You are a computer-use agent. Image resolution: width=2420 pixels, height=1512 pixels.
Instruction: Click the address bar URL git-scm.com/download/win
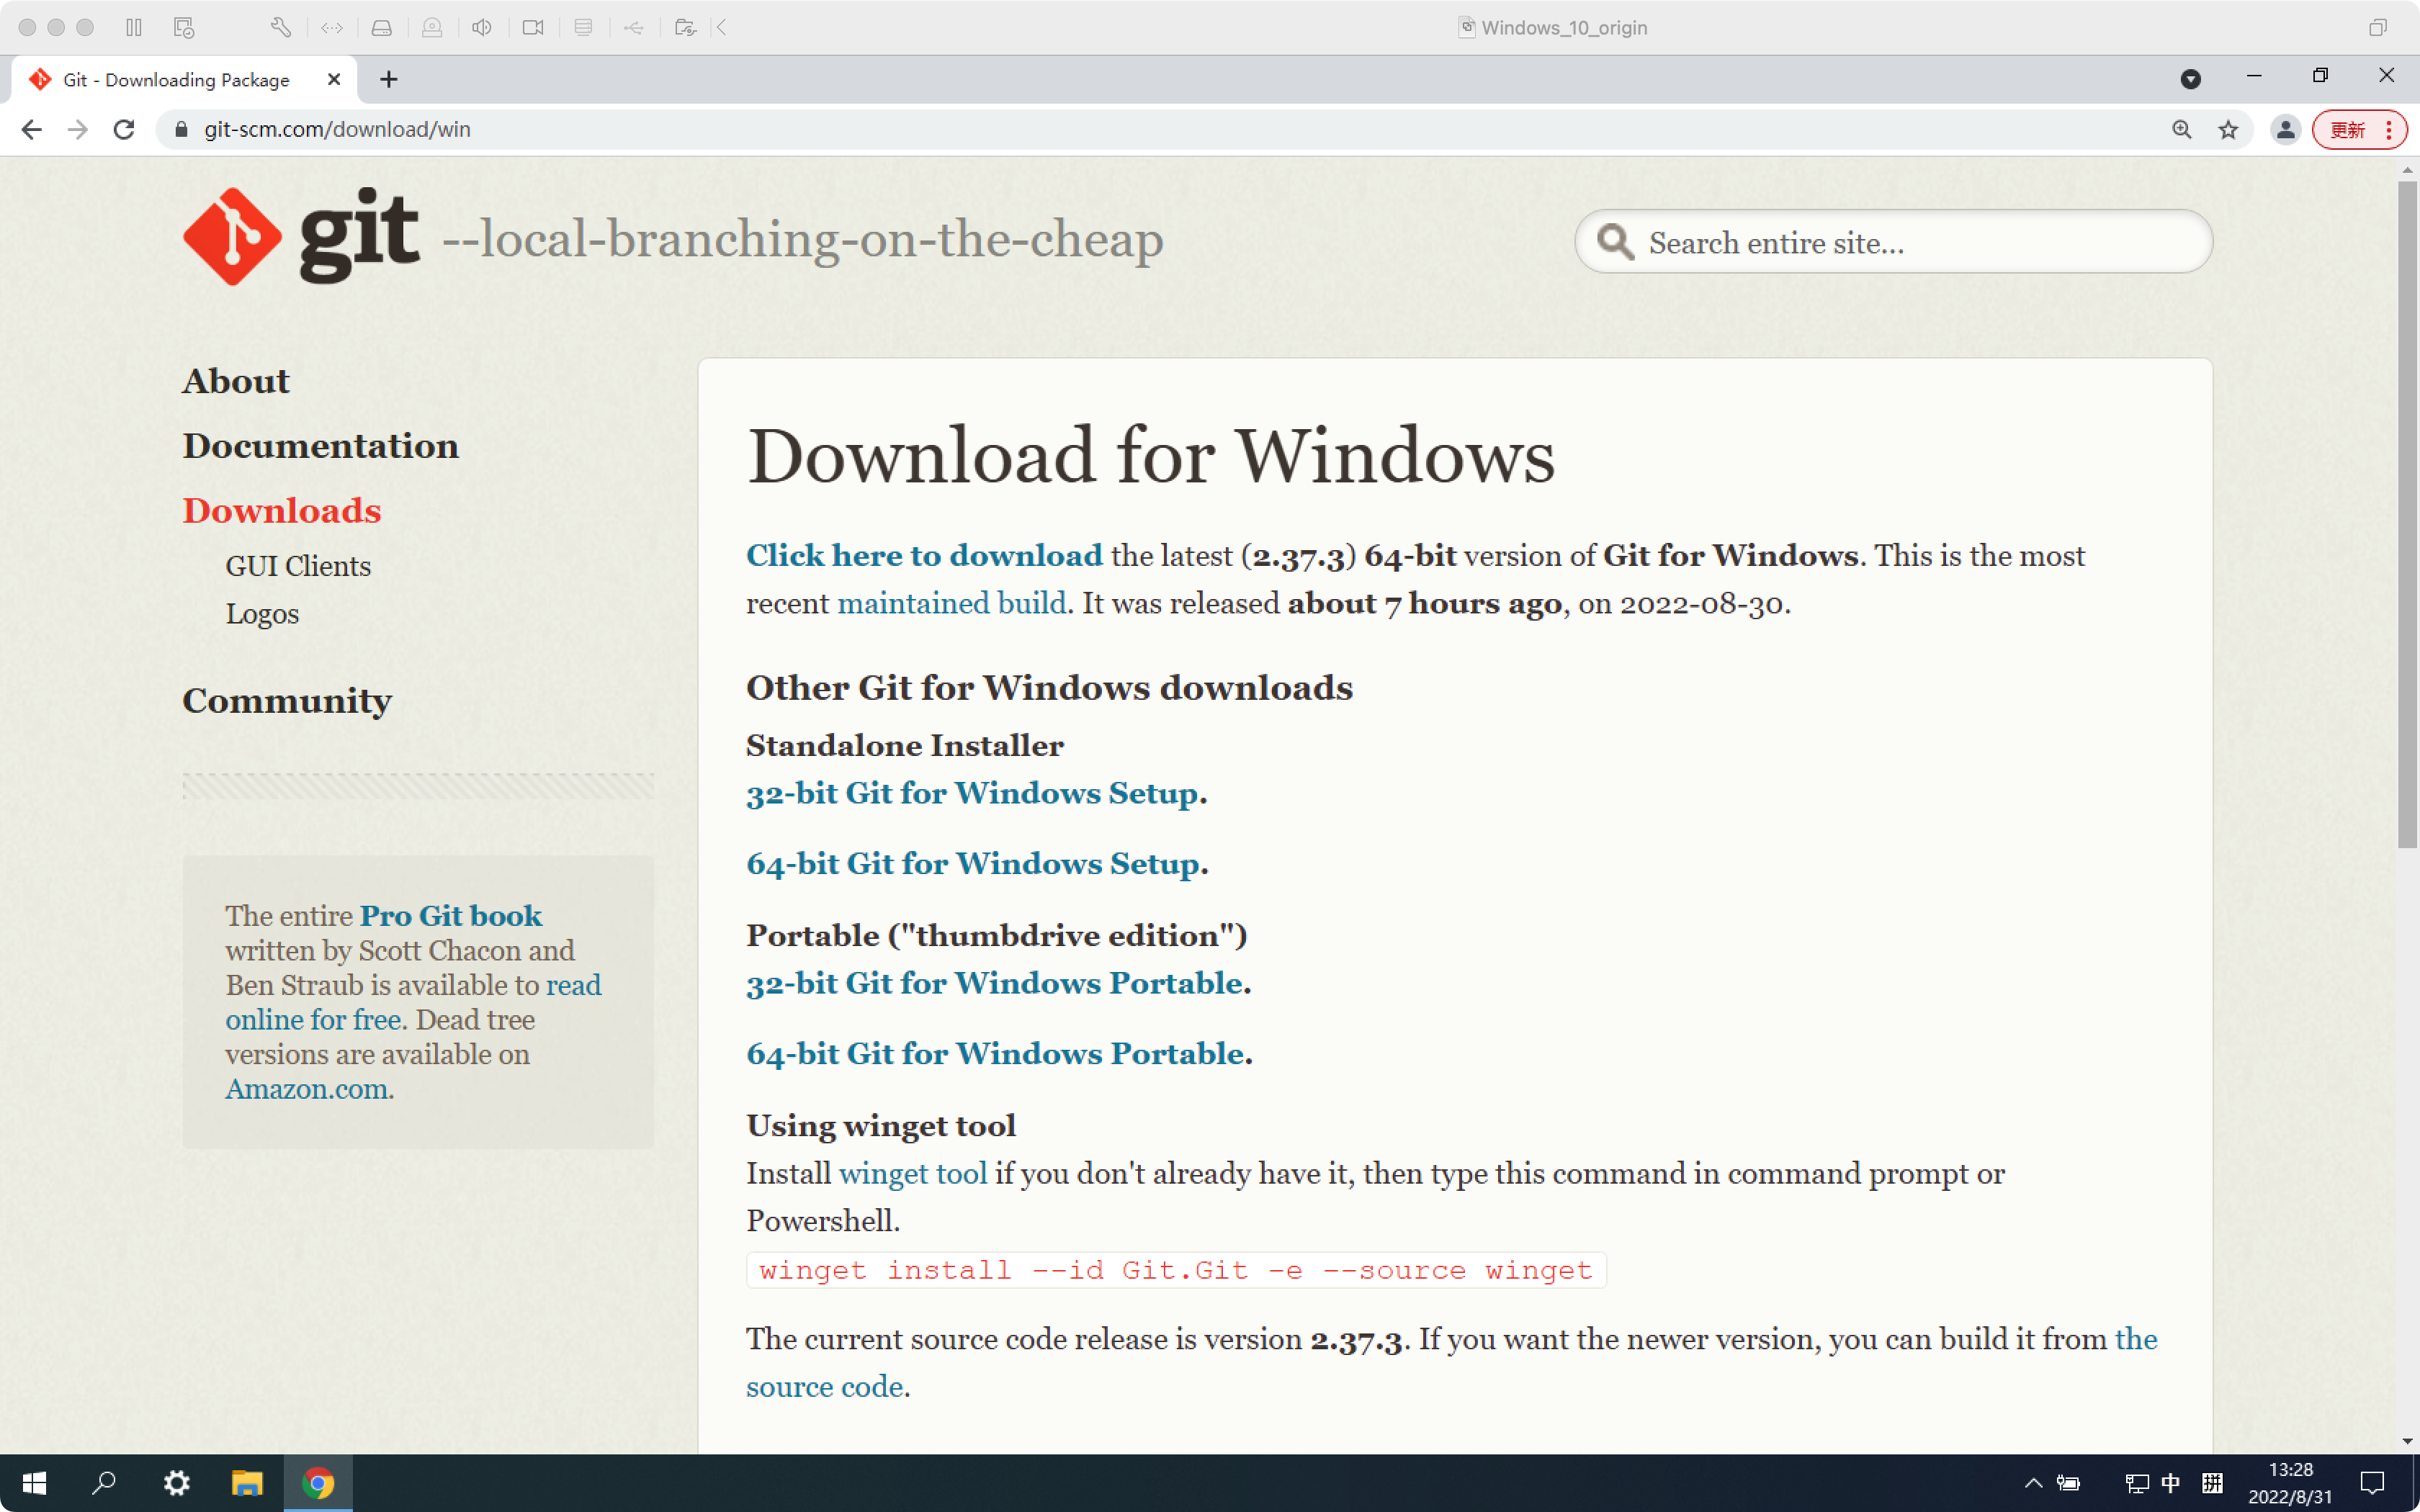[337, 129]
